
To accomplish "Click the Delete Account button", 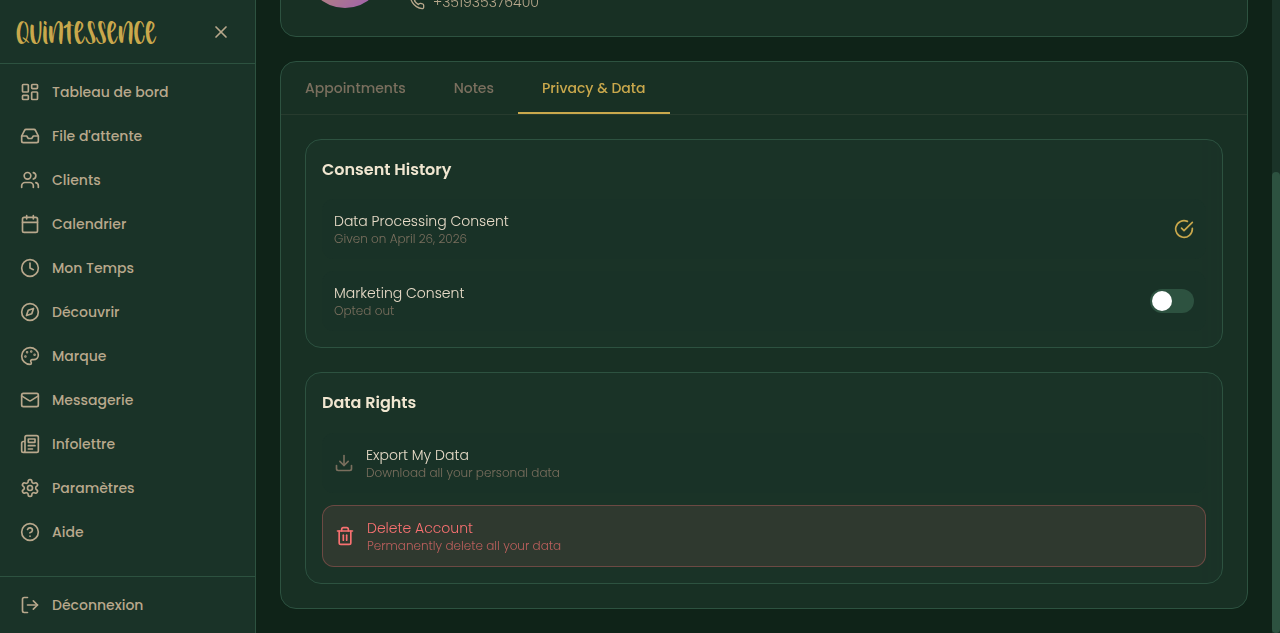I will [764, 536].
